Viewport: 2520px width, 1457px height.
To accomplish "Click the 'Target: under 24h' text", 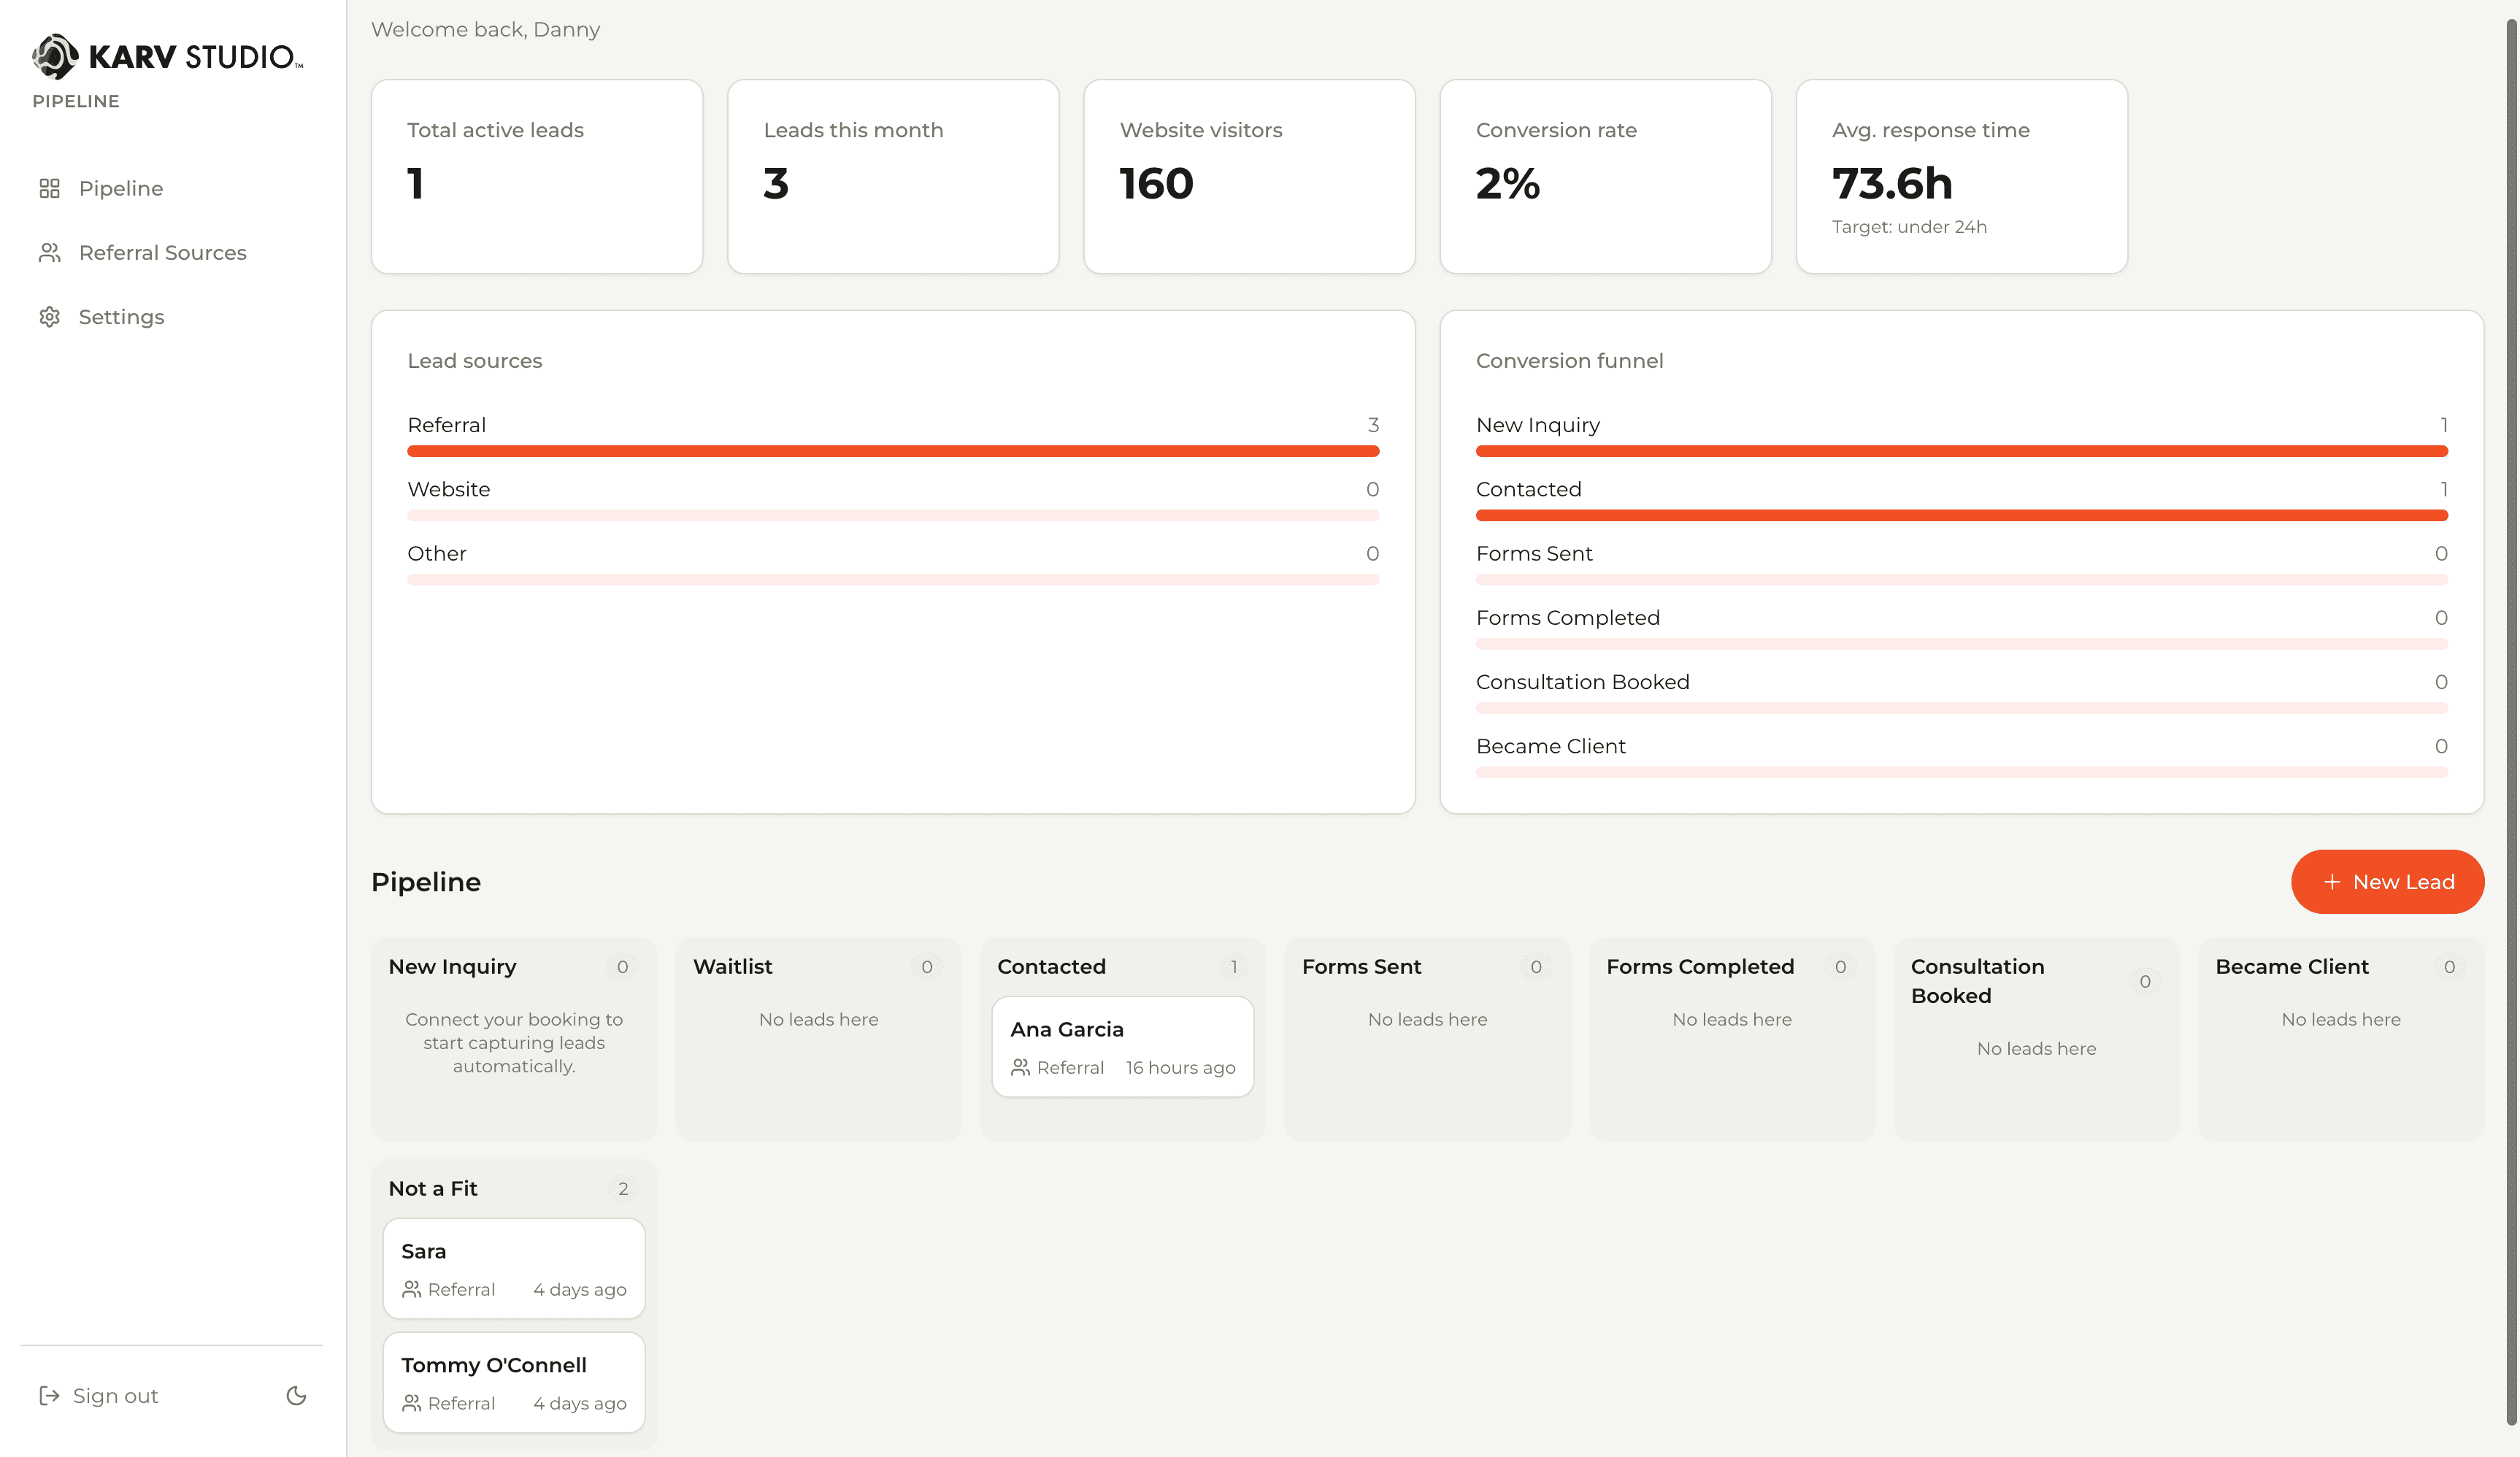I will tap(1908, 226).
